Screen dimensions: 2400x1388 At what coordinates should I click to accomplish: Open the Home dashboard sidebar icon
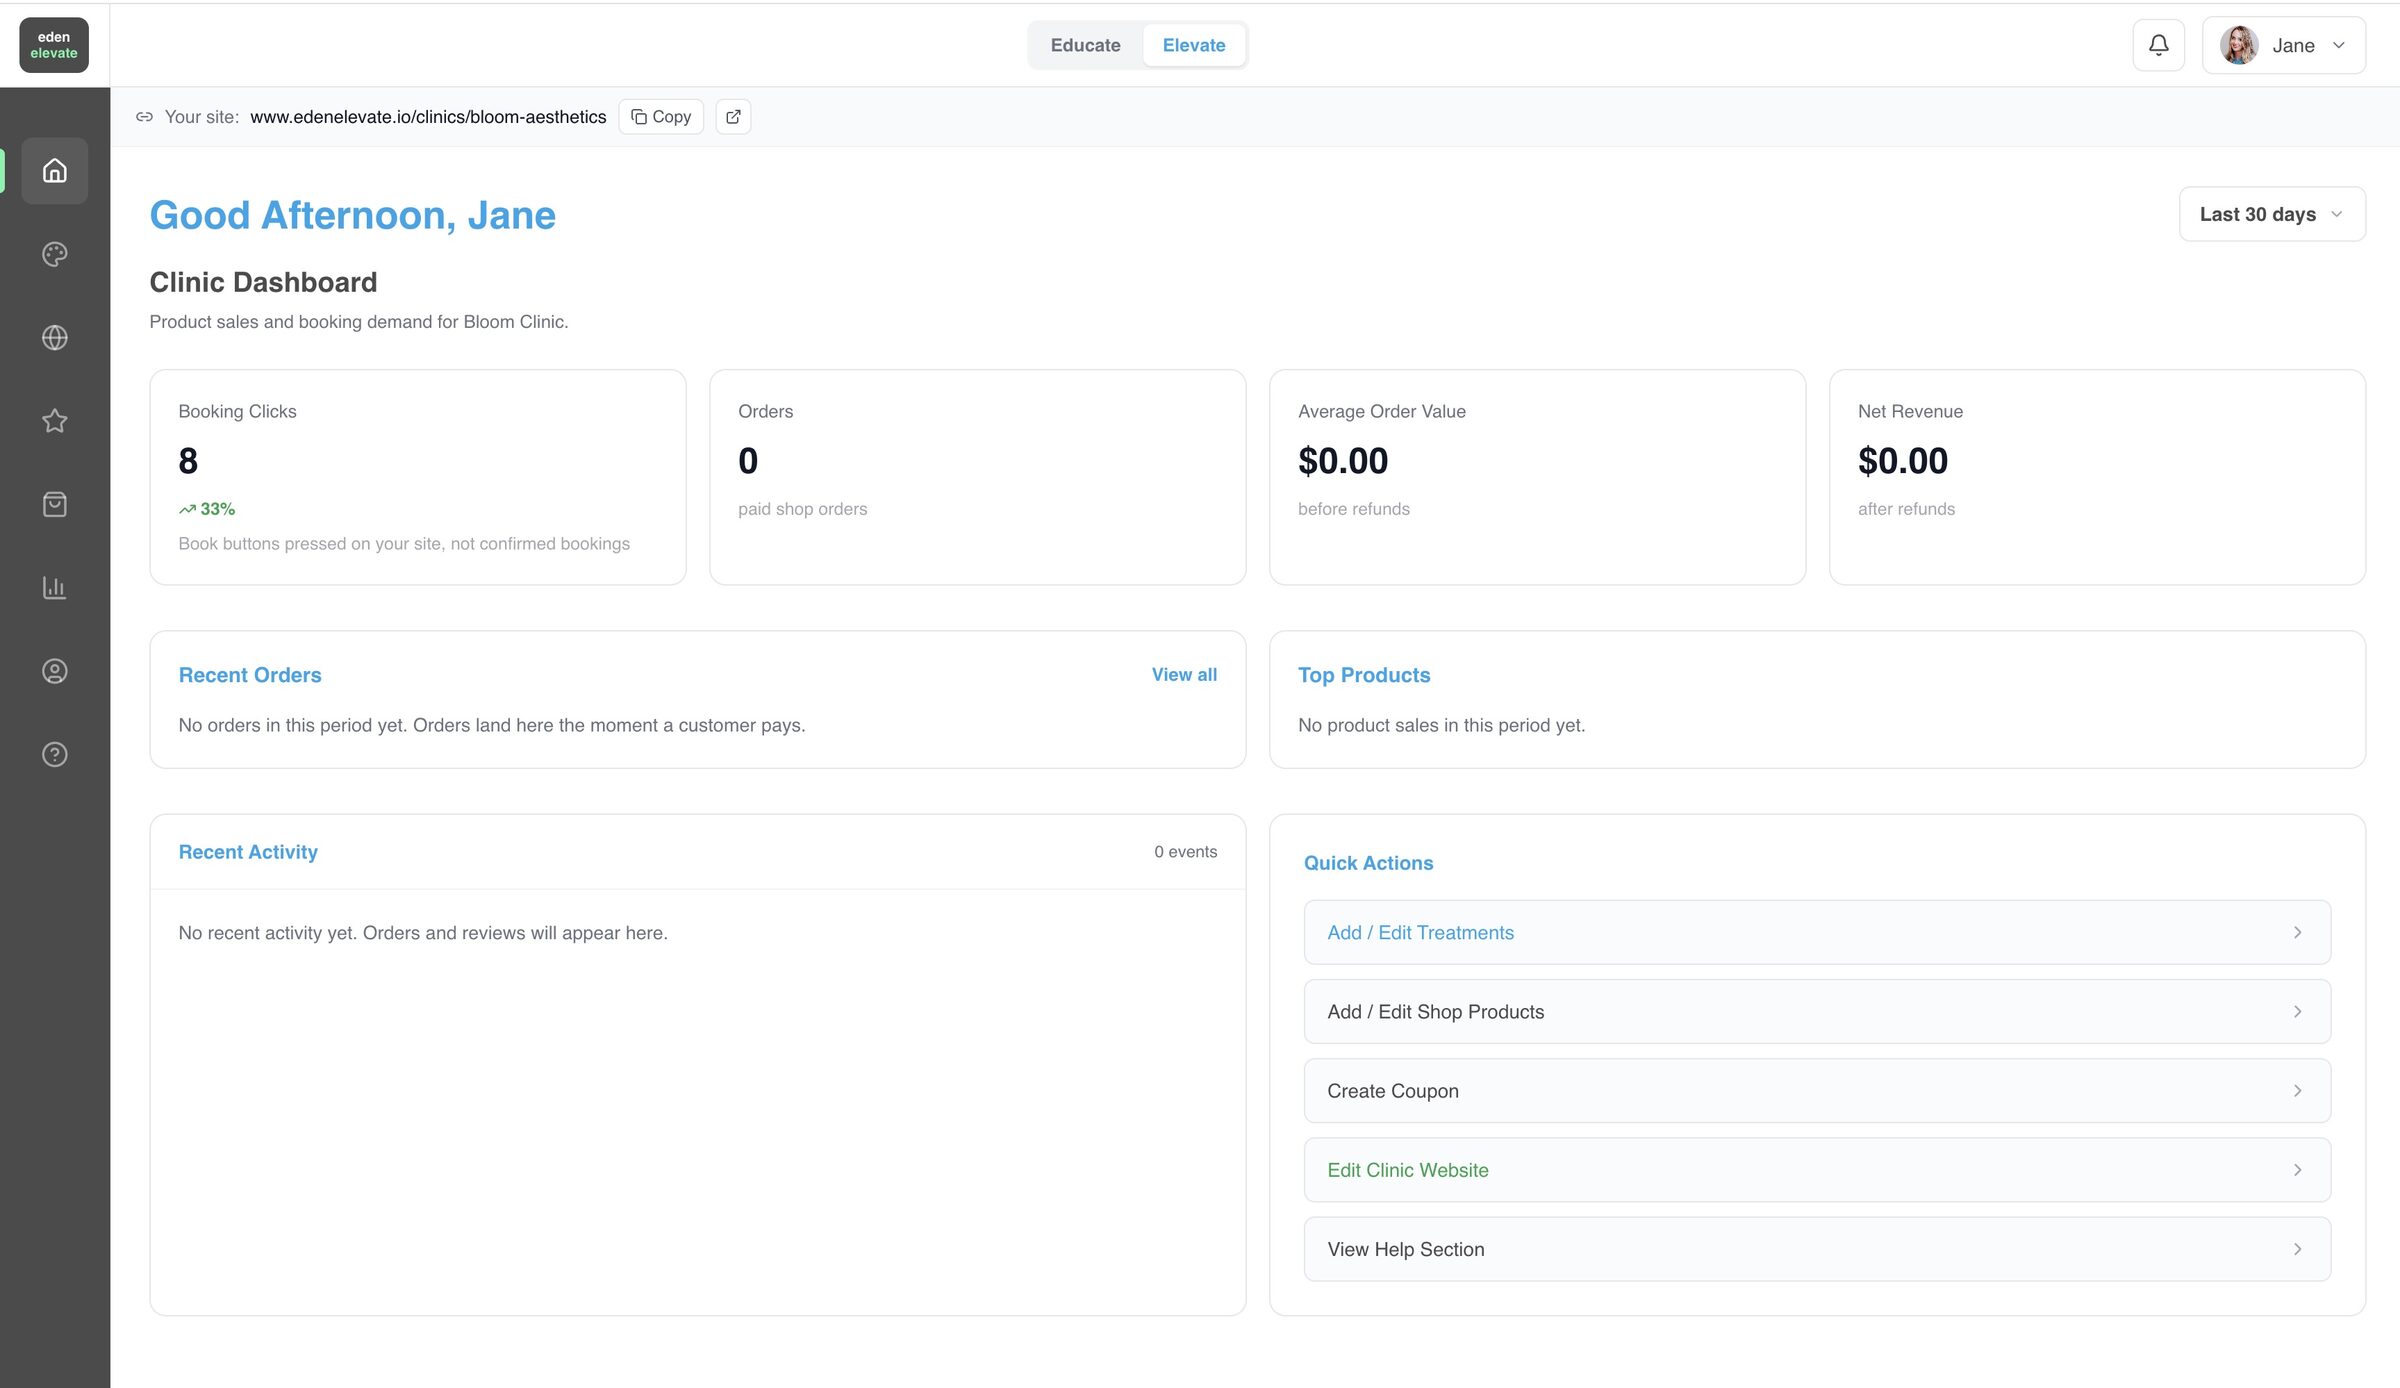55,171
